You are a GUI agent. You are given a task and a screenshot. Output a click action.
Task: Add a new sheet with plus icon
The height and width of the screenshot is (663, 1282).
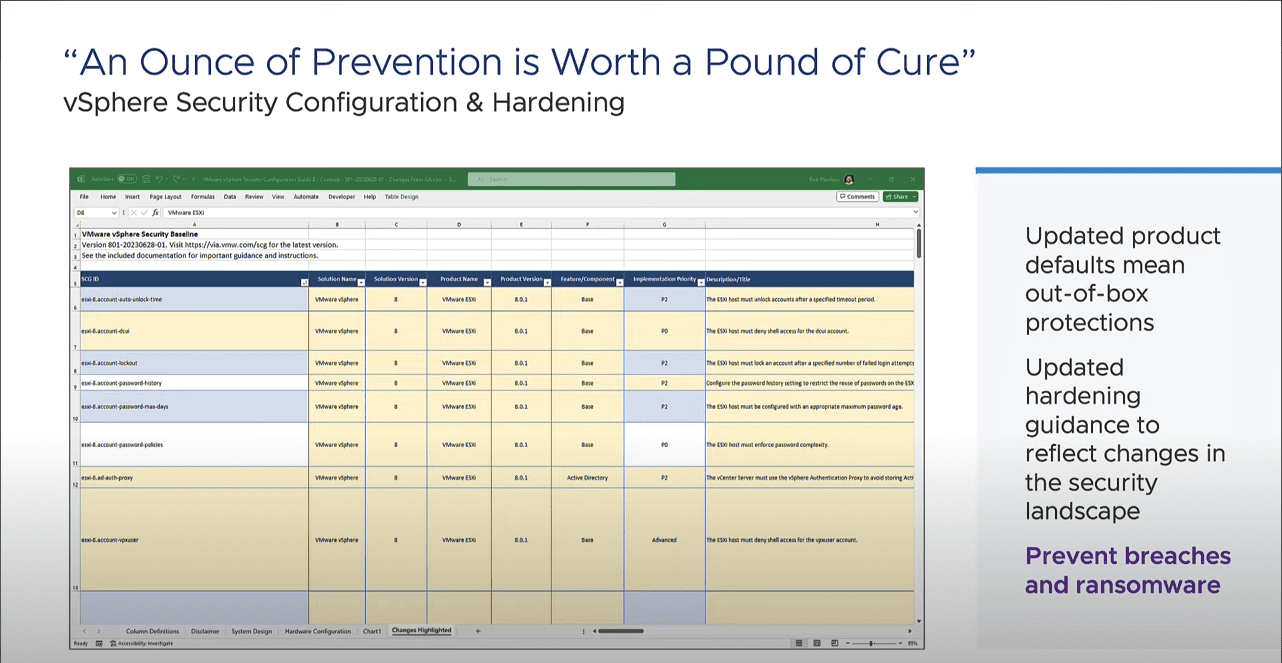[x=477, y=631]
